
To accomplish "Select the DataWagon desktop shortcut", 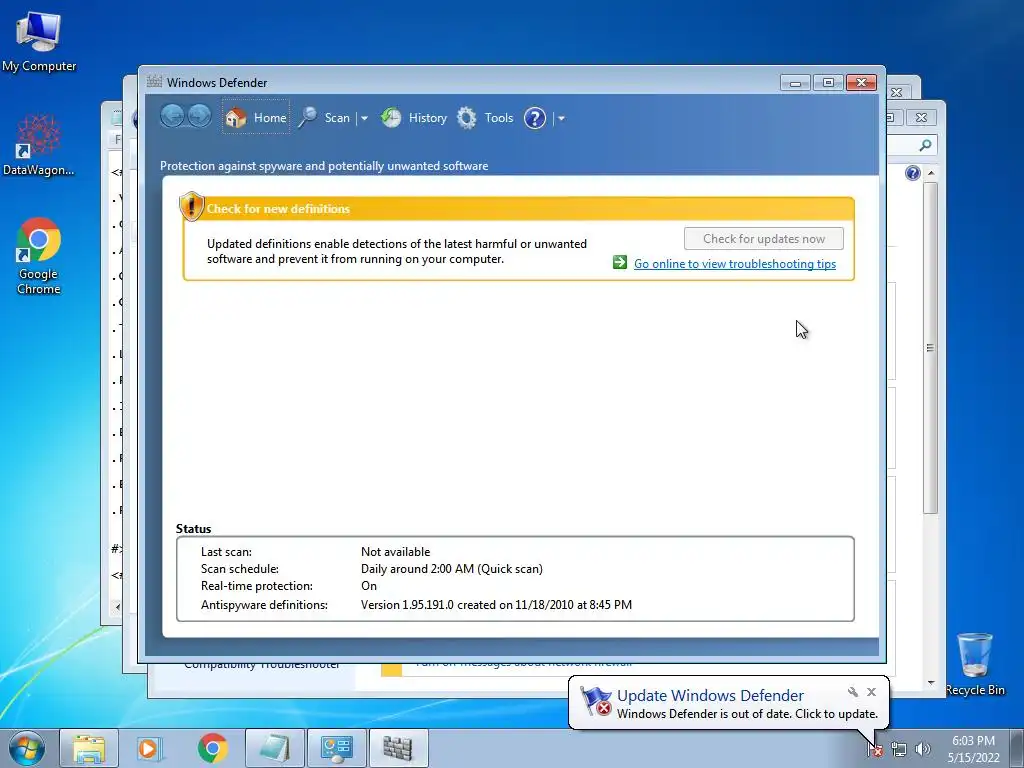I will (x=39, y=145).
